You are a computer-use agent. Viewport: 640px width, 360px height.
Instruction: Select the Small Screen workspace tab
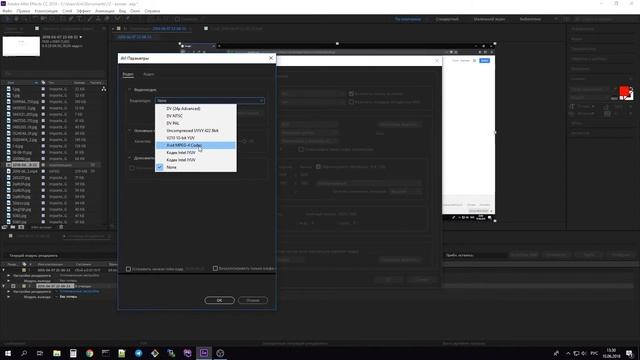(x=489, y=19)
